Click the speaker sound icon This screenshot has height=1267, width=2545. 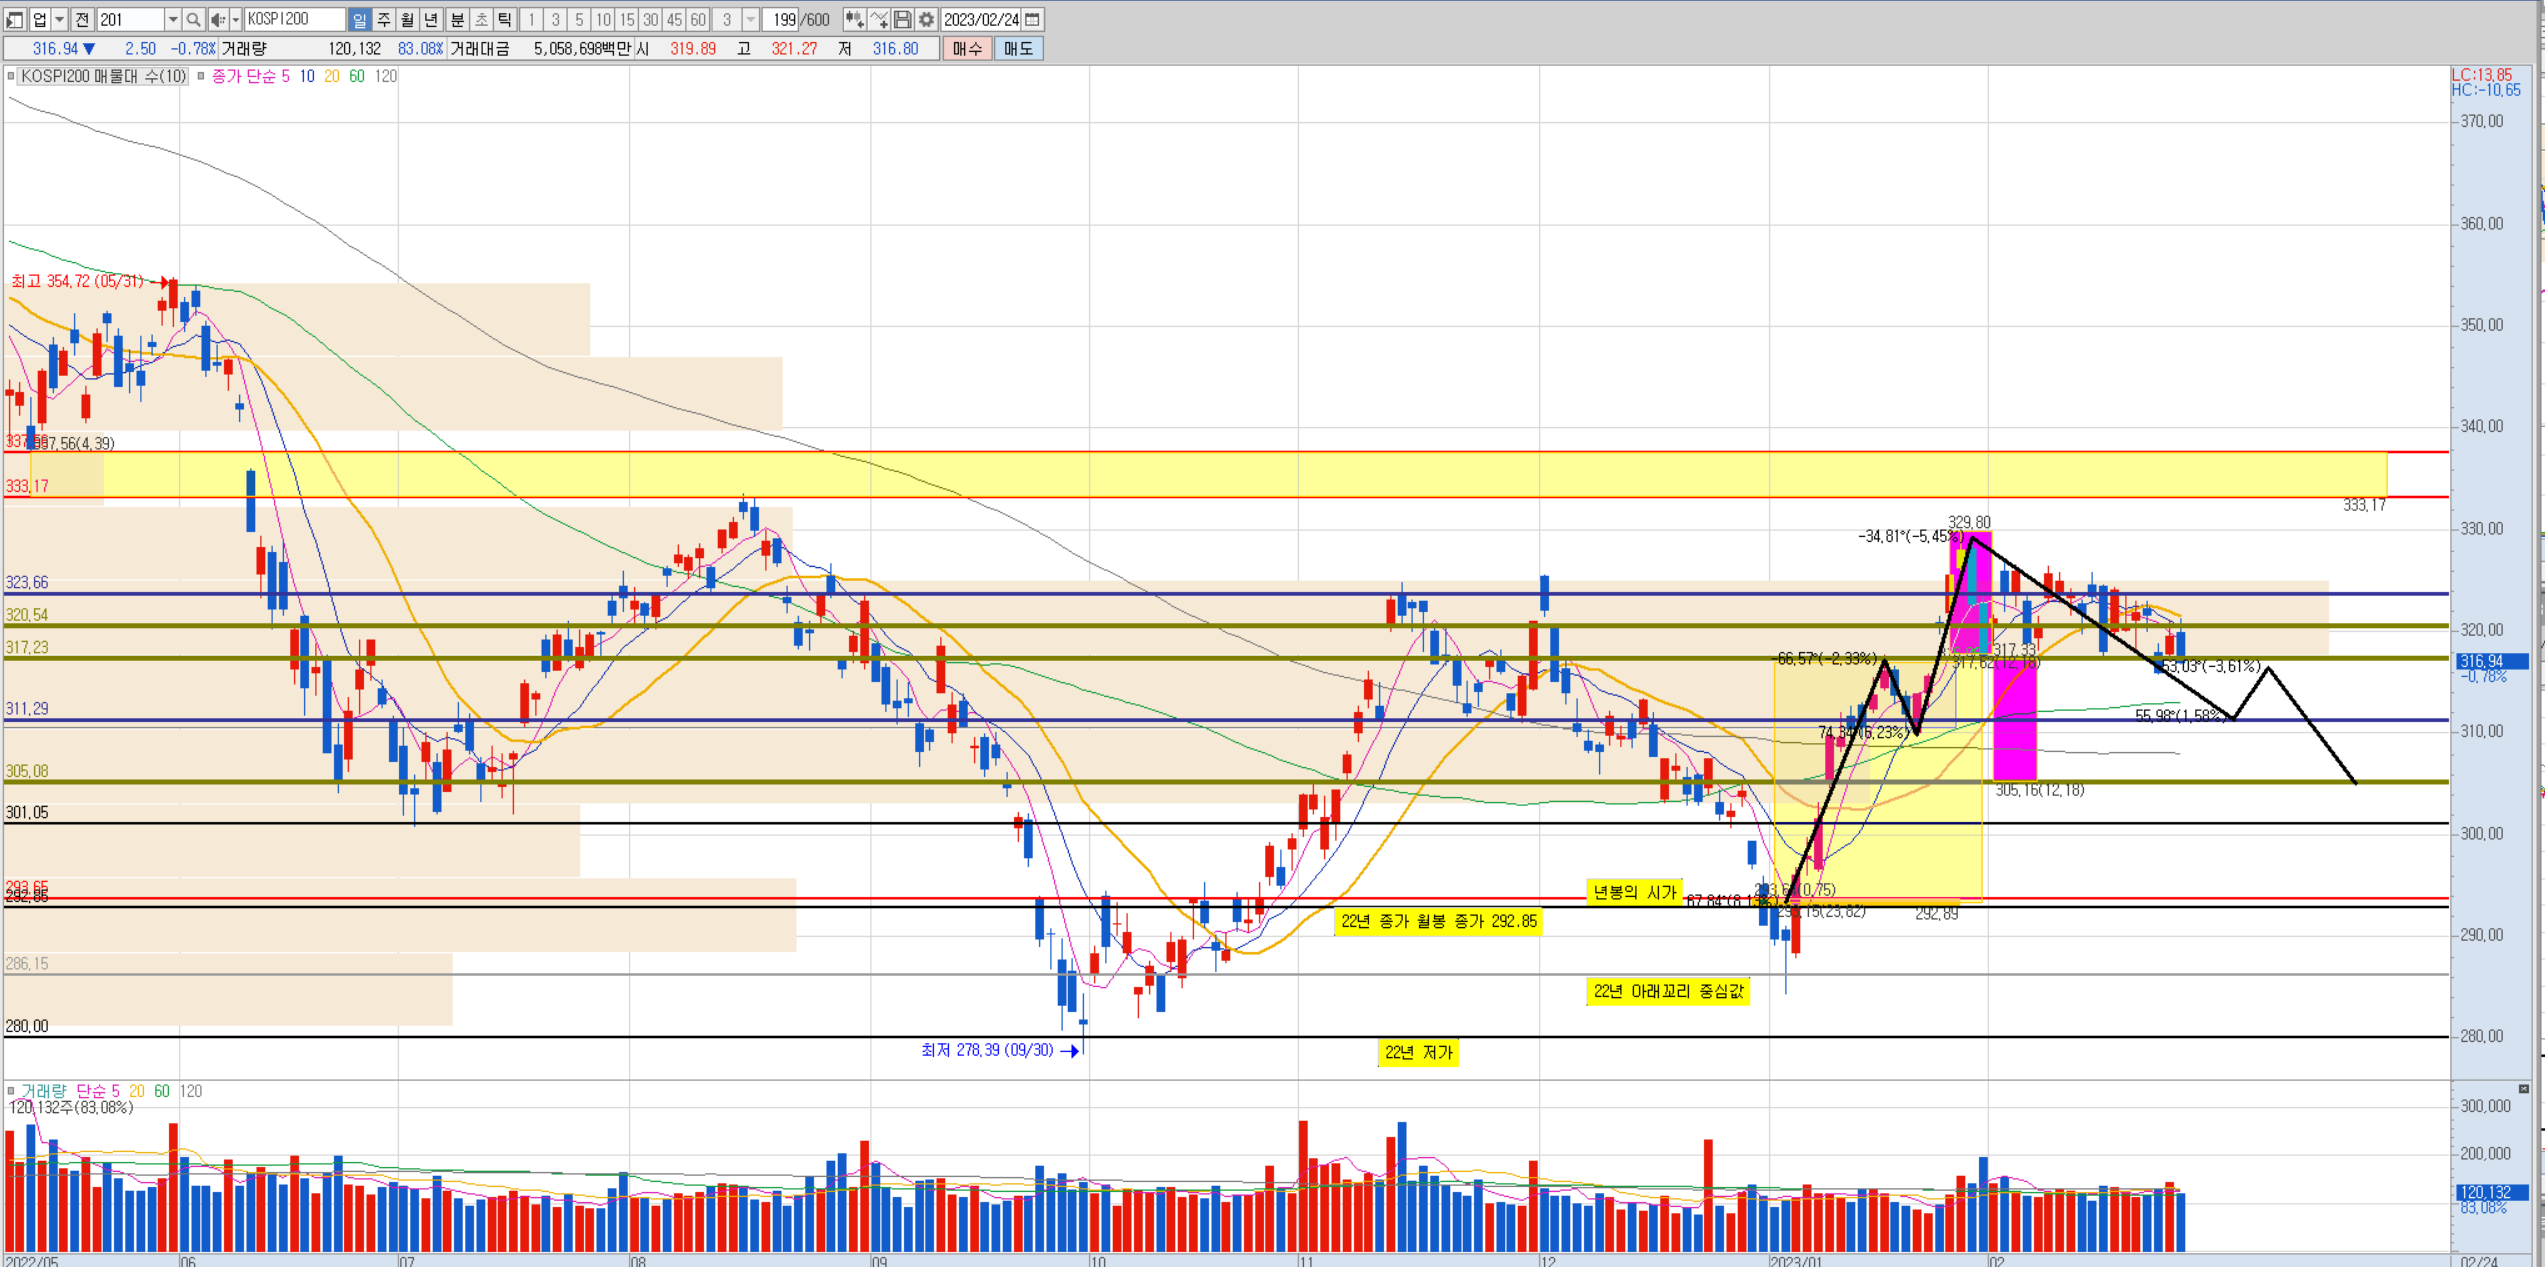coord(218,19)
